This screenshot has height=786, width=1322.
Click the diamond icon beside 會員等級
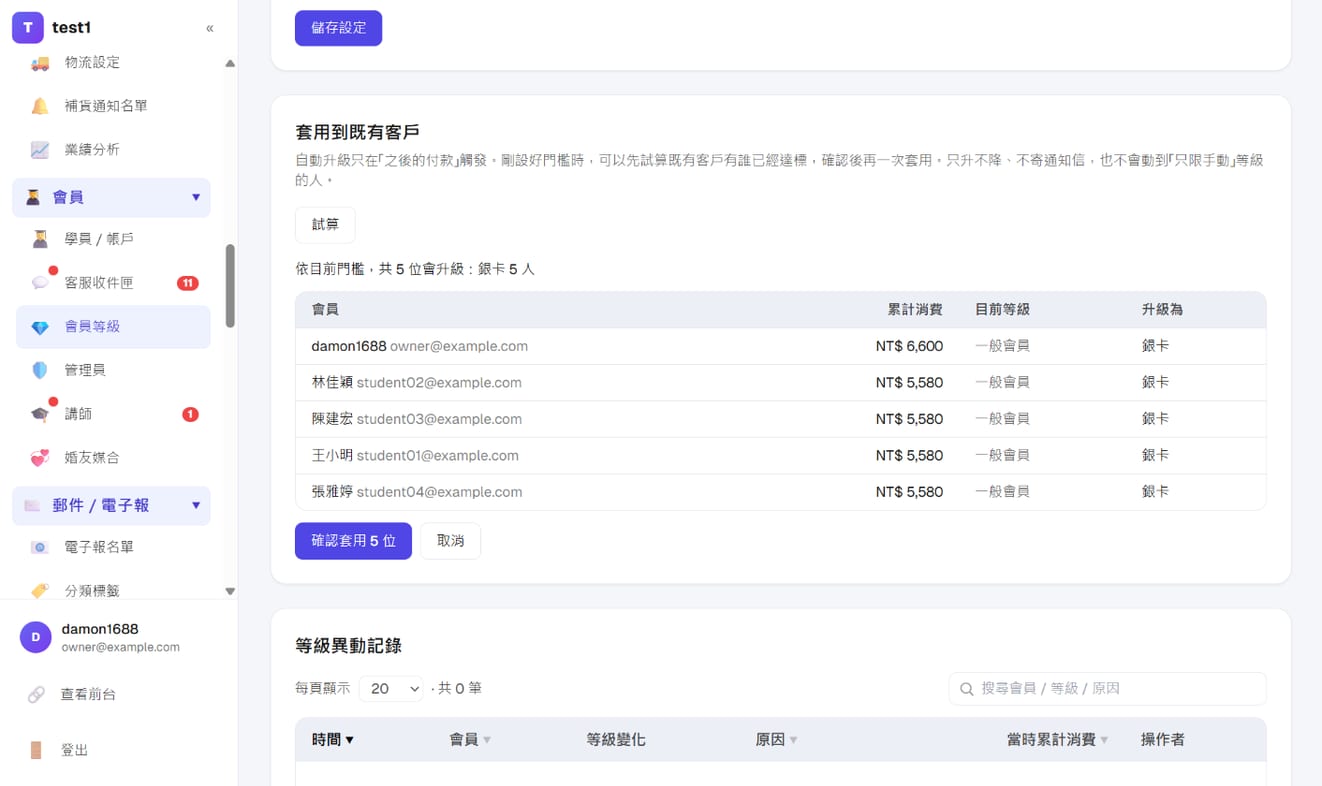40,327
